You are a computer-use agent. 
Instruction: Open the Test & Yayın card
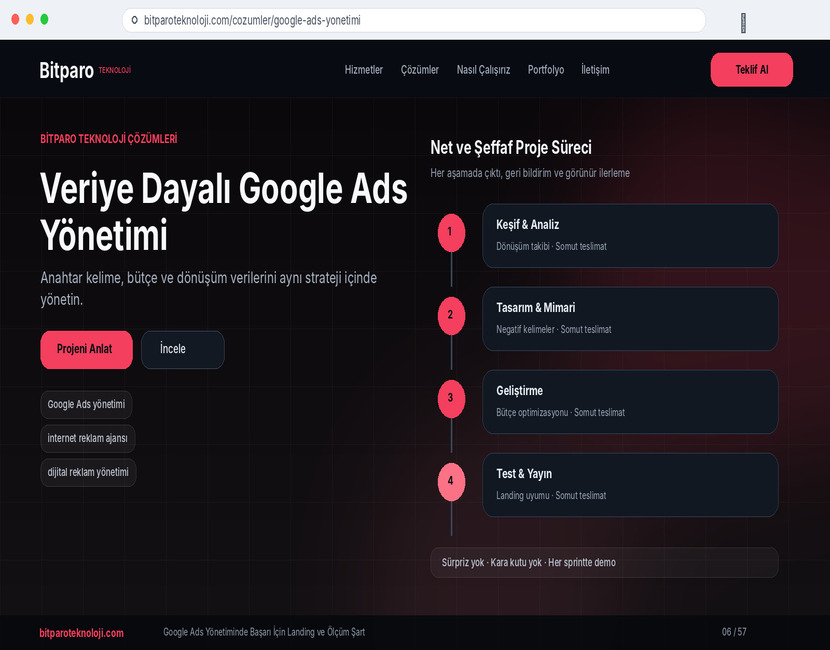(630, 485)
